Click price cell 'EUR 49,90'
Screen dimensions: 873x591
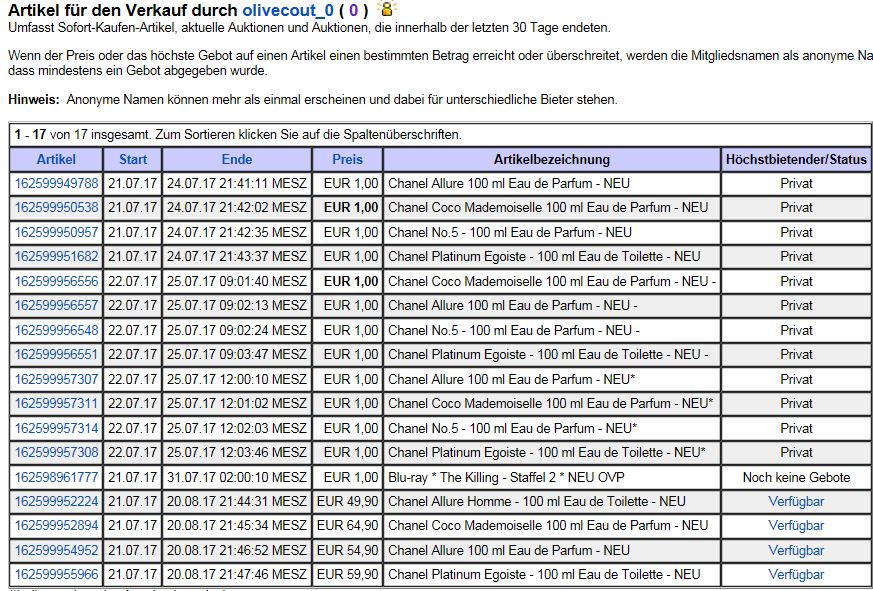pos(347,501)
